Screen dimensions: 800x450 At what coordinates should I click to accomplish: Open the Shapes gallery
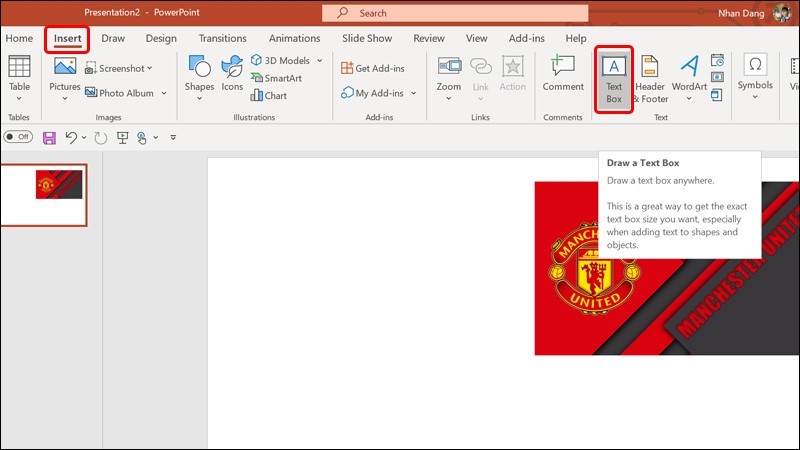point(199,73)
